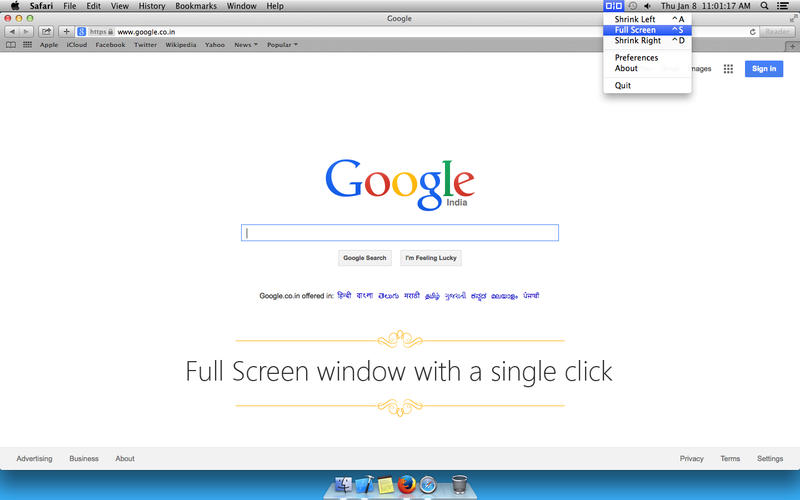This screenshot has width=800, height=500.
Task: Open the File menu
Action: [69, 6]
